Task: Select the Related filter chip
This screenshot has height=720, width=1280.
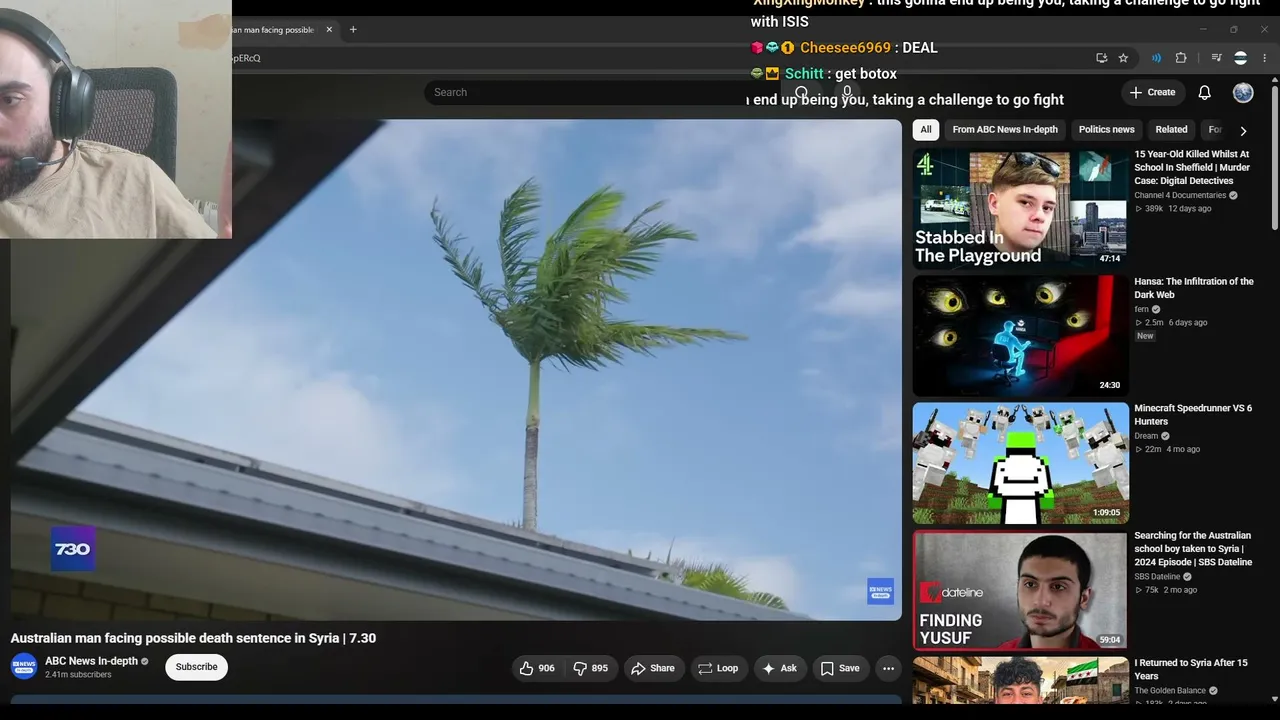Action: click(1172, 129)
